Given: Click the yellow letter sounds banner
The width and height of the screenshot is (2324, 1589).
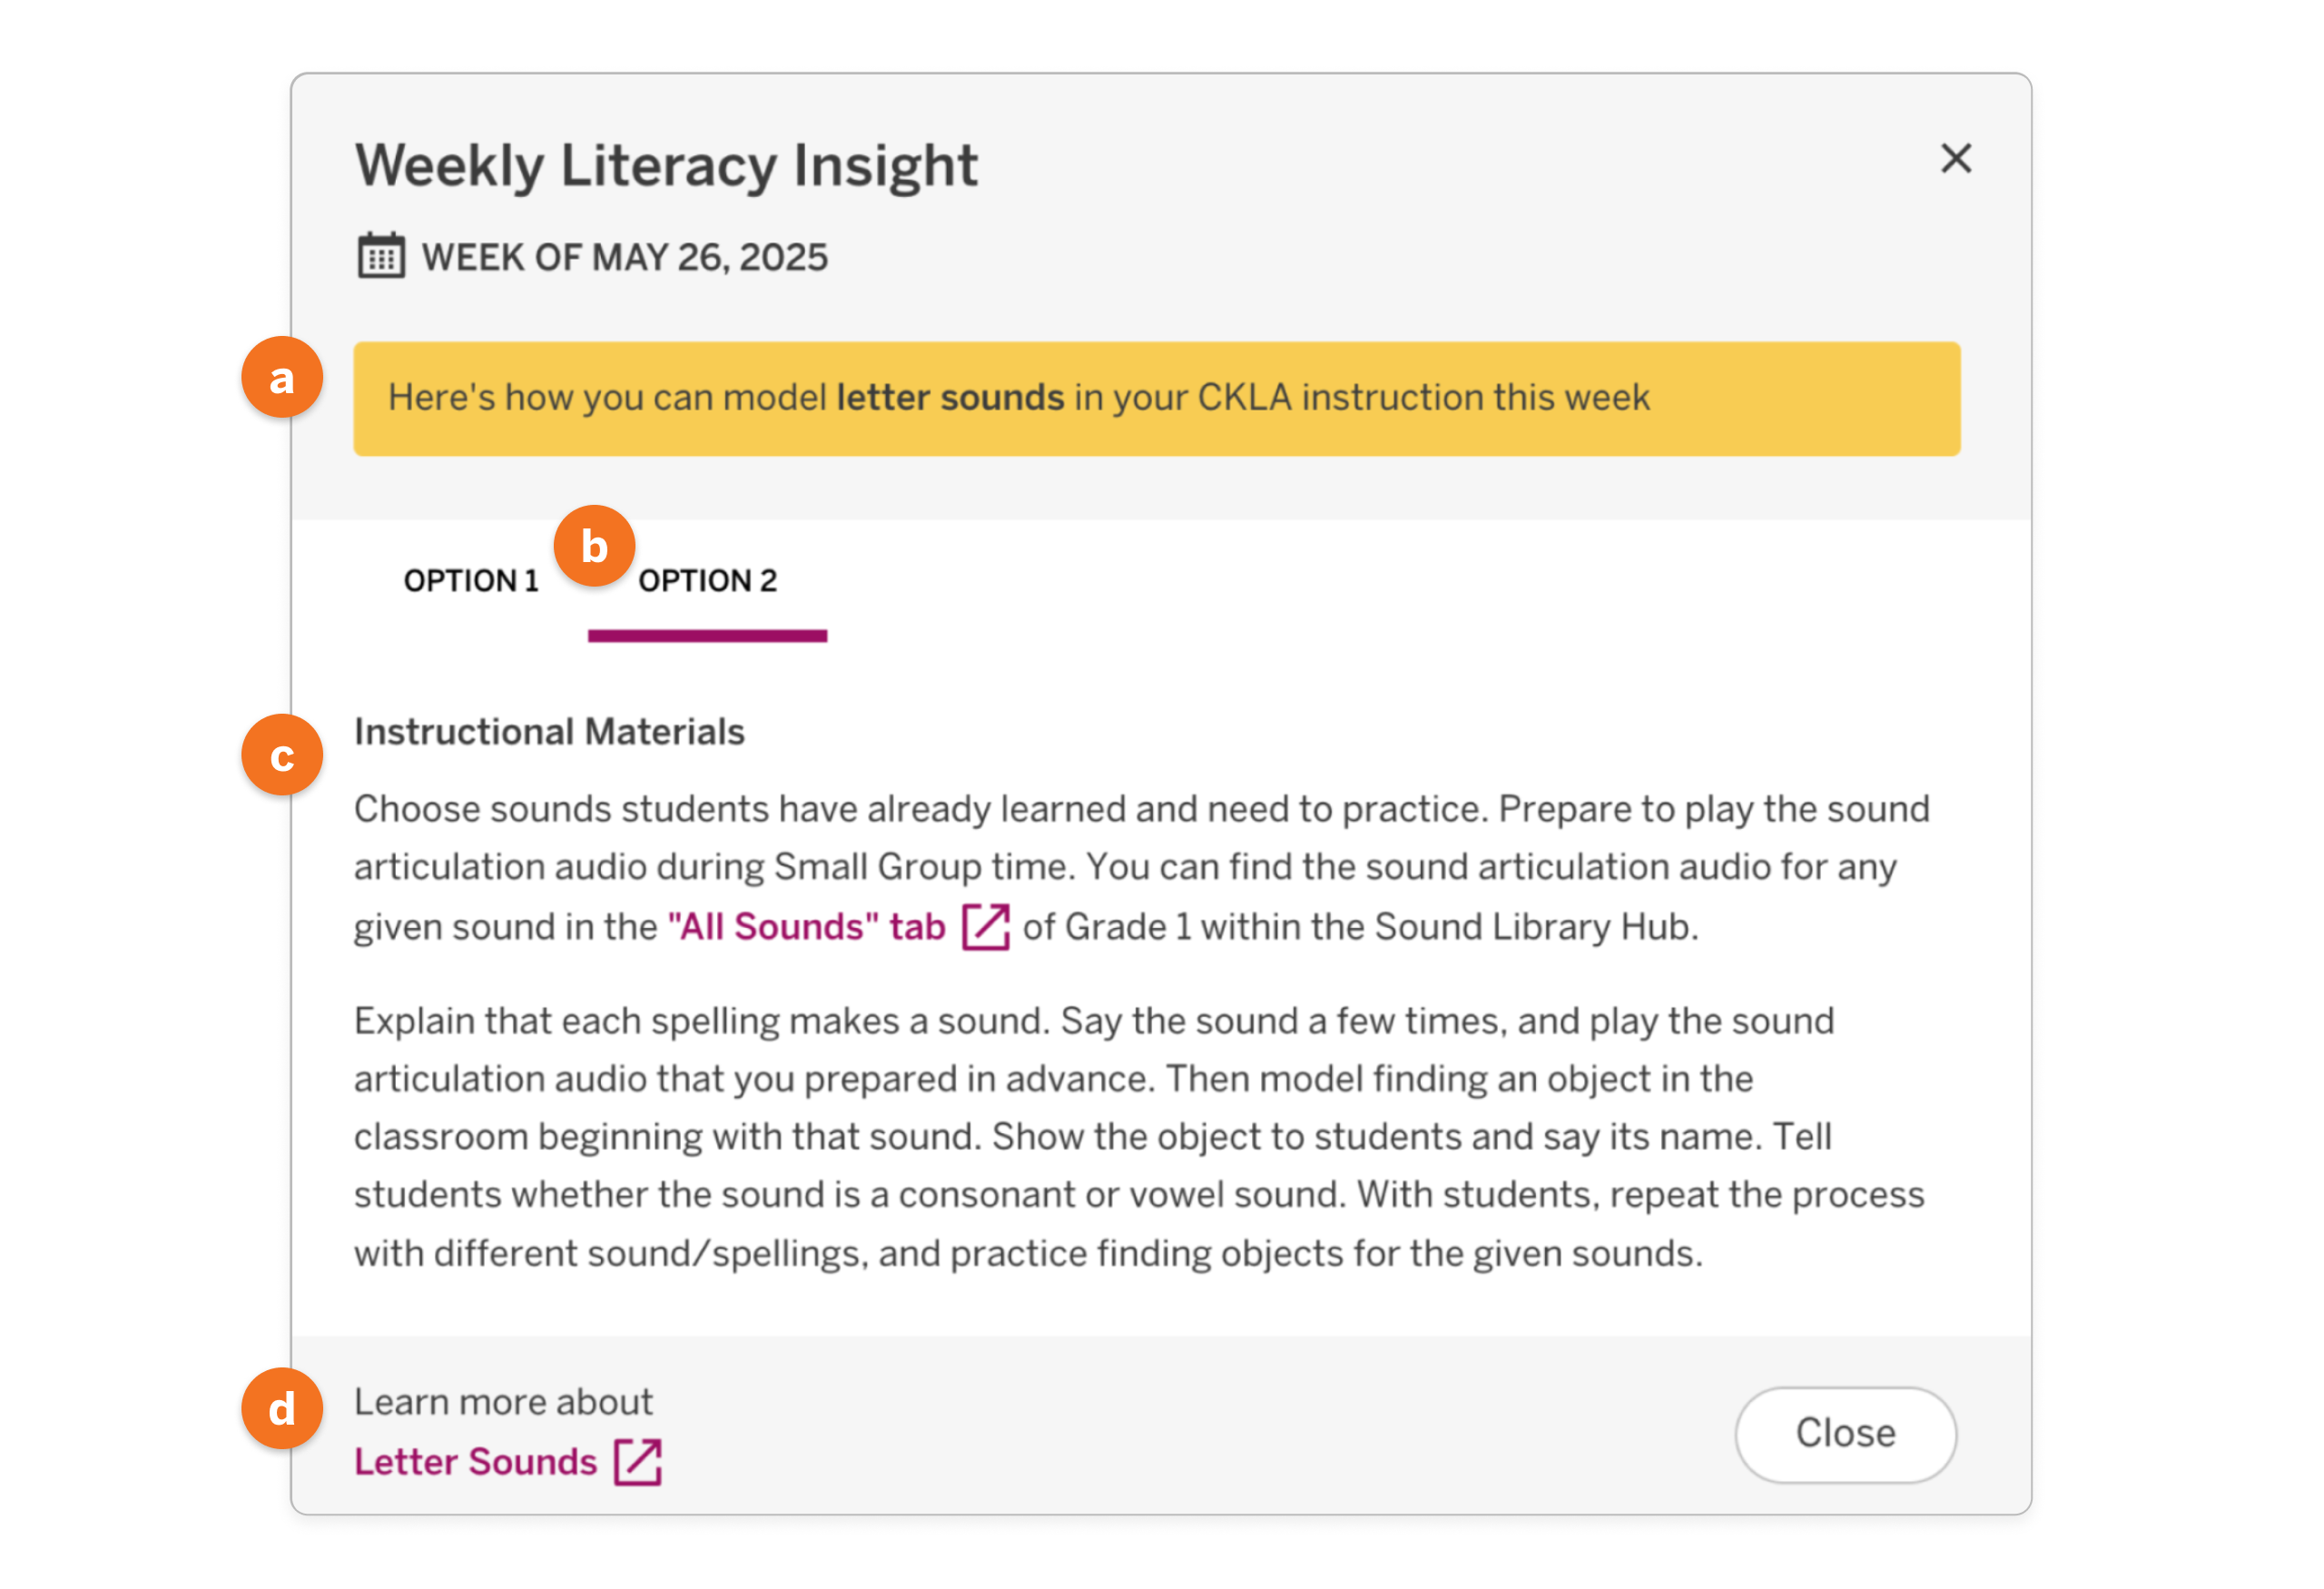Looking at the screenshot, I should pos(1156,399).
